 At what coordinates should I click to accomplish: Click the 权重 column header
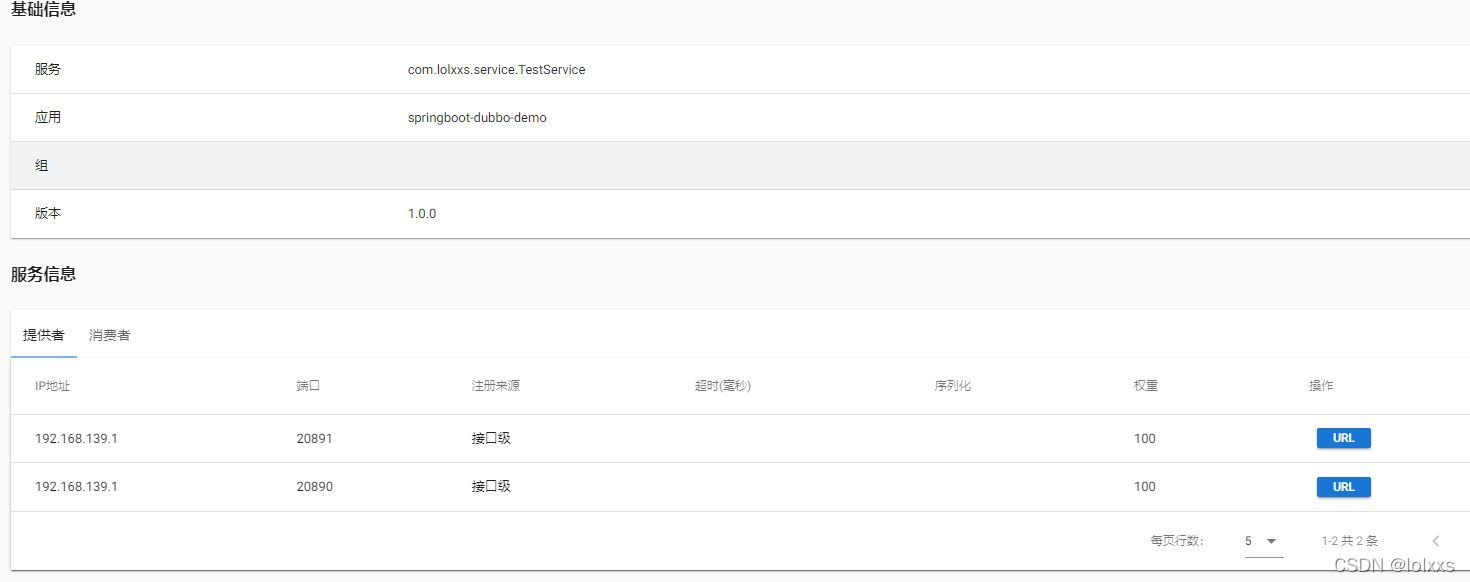(1146, 386)
